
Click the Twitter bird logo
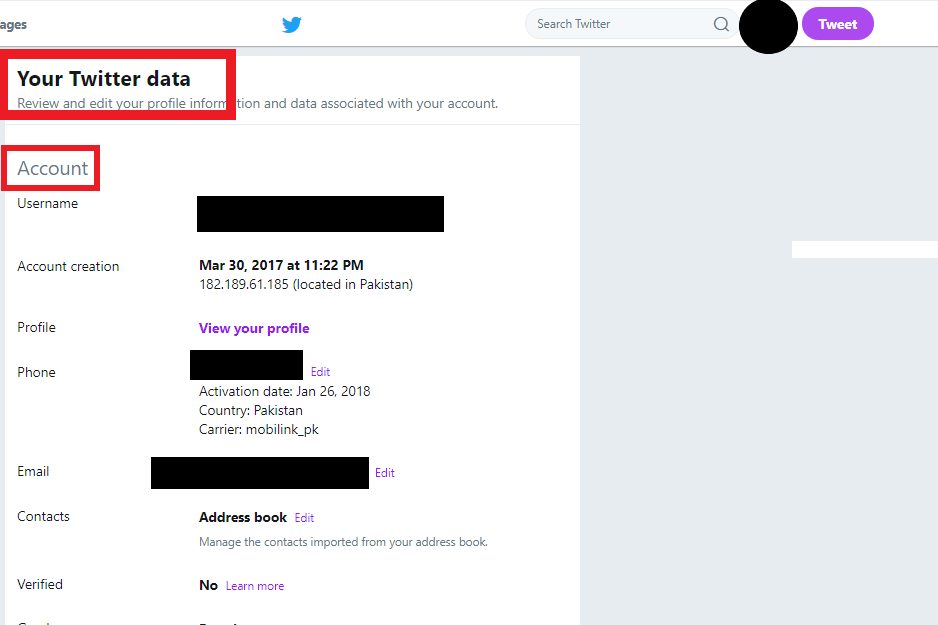click(292, 25)
